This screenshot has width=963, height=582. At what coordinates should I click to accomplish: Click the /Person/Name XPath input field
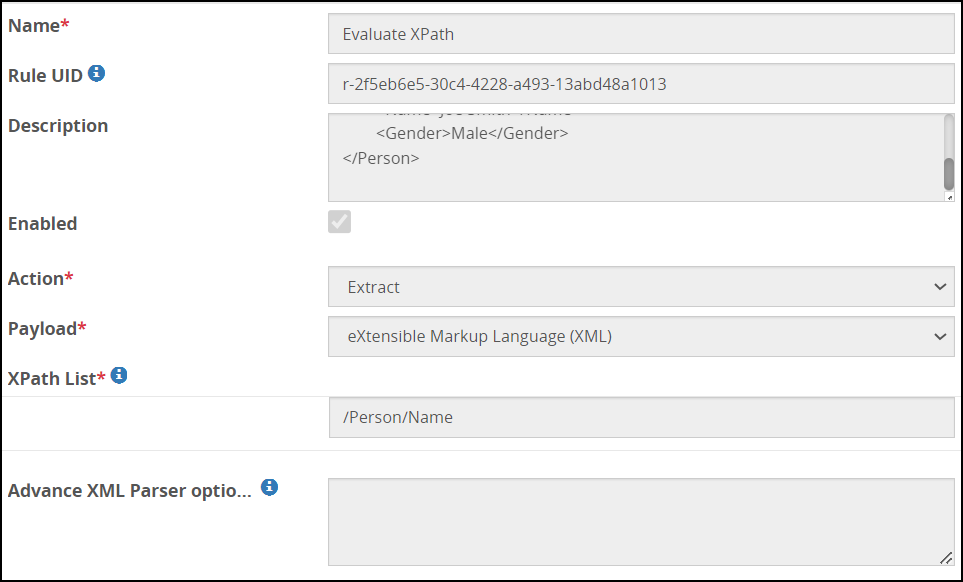click(641, 418)
